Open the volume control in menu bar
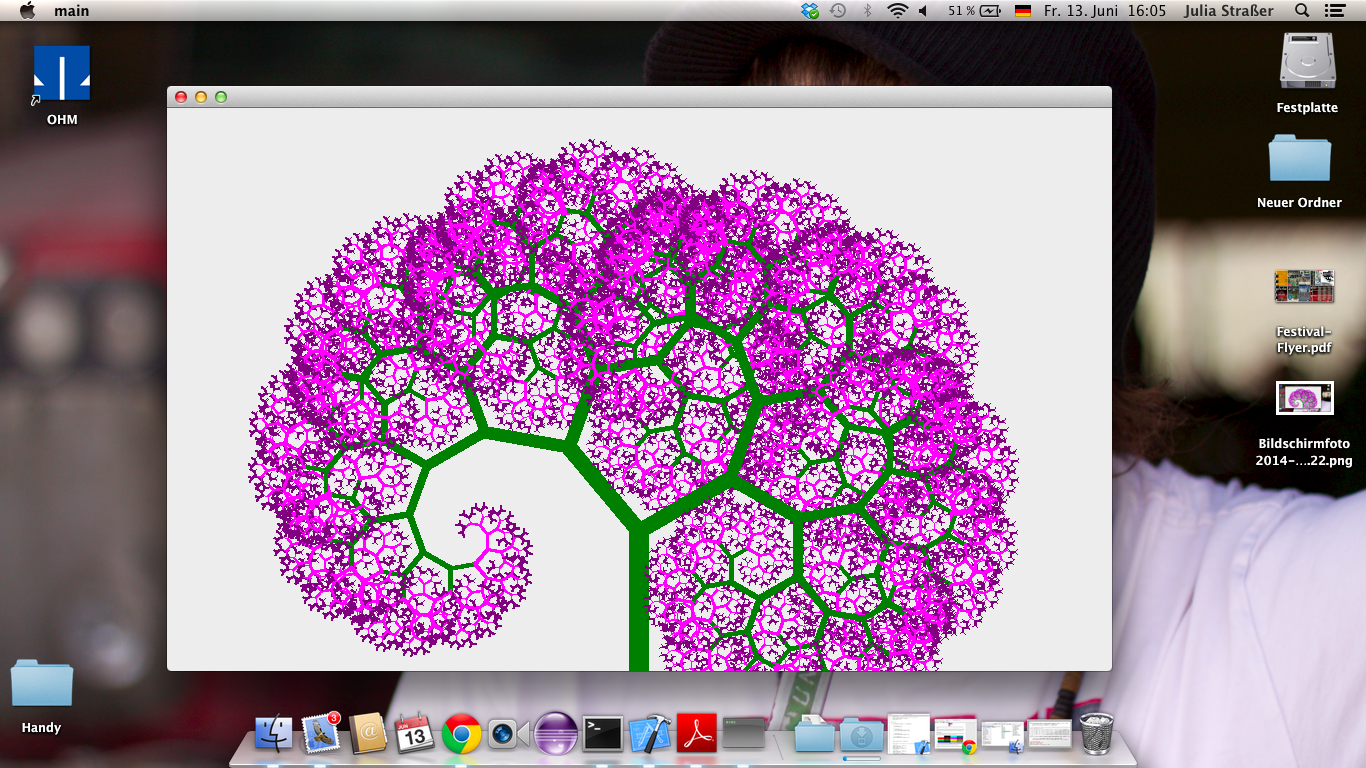Viewport: 1366px width, 768px height. (x=923, y=11)
